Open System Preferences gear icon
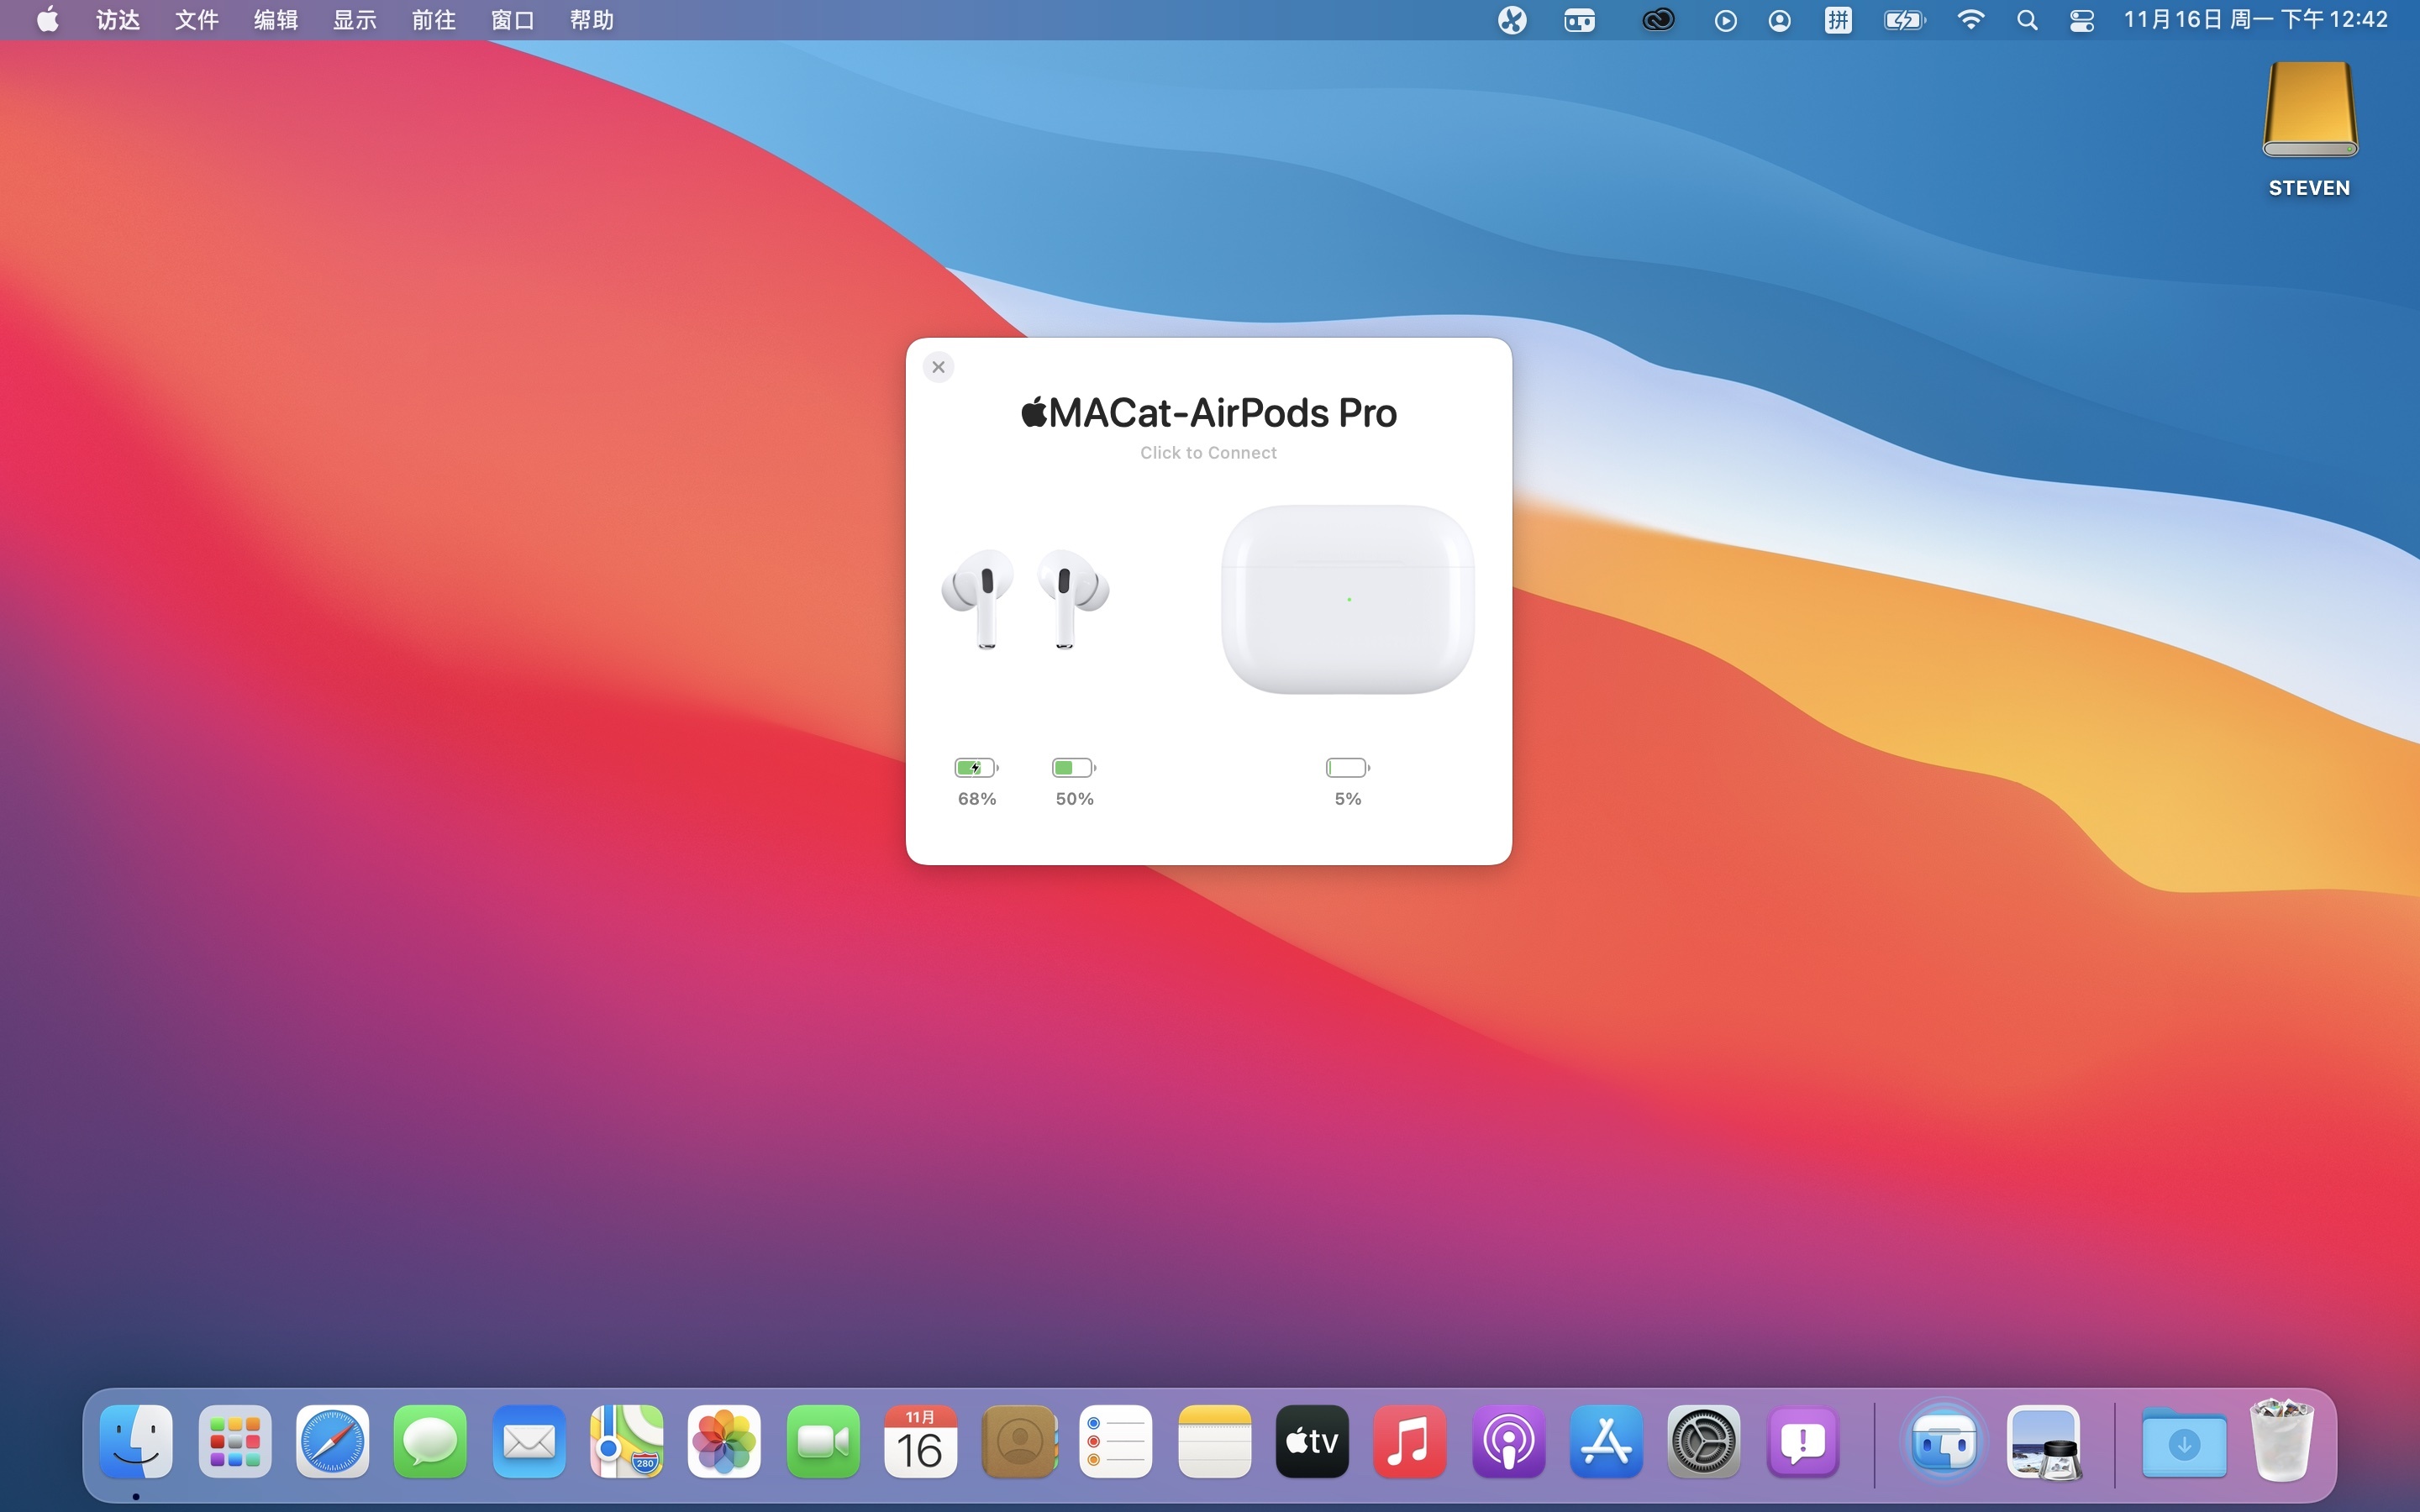Viewport: 2420px width, 1512px height. tap(1704, 1441)
